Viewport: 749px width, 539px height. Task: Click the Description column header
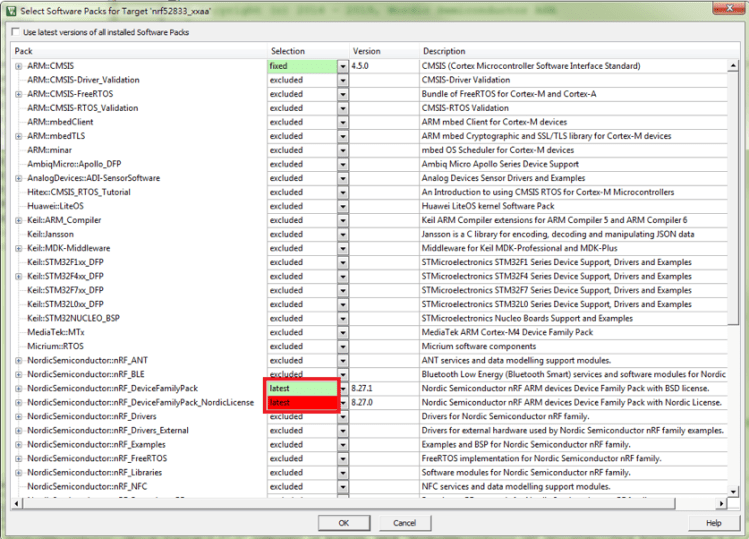[x=579, y=51]
